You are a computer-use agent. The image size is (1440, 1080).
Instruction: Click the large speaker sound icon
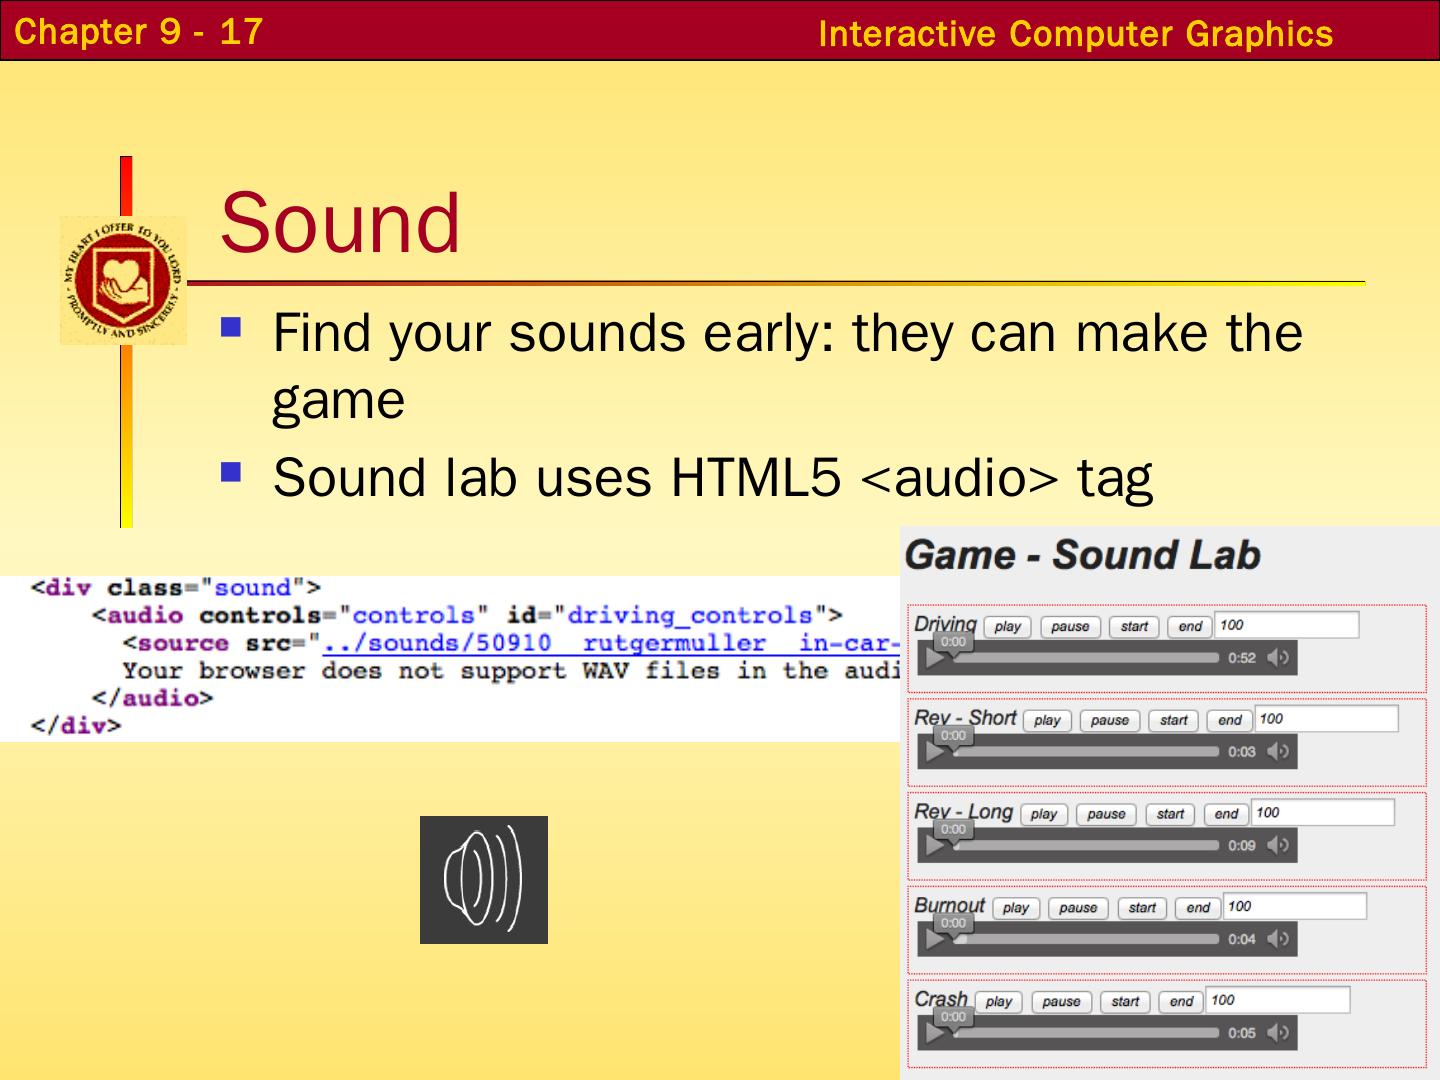tap(483, 879)
